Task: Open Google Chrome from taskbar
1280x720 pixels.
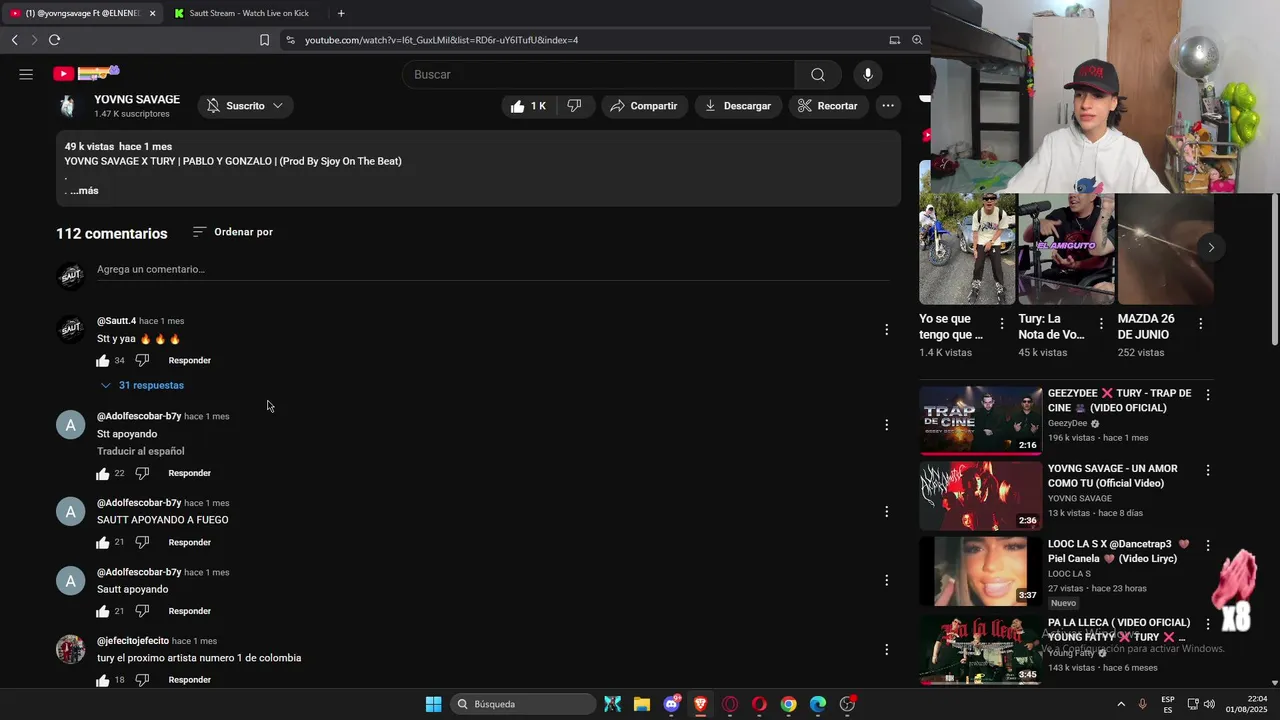Action: [789, 704]
